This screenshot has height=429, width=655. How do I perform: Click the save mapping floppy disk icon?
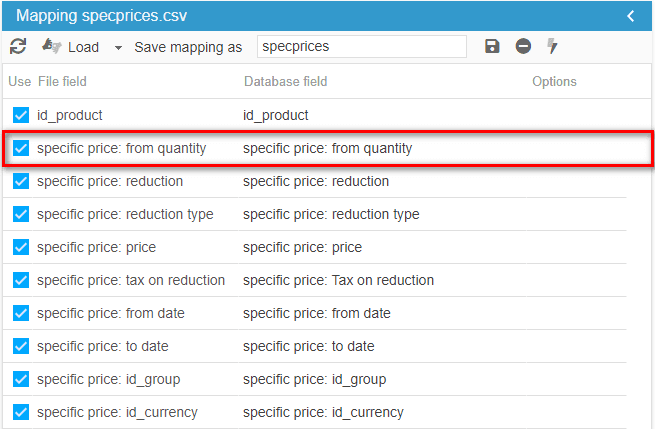coord(492,47)
